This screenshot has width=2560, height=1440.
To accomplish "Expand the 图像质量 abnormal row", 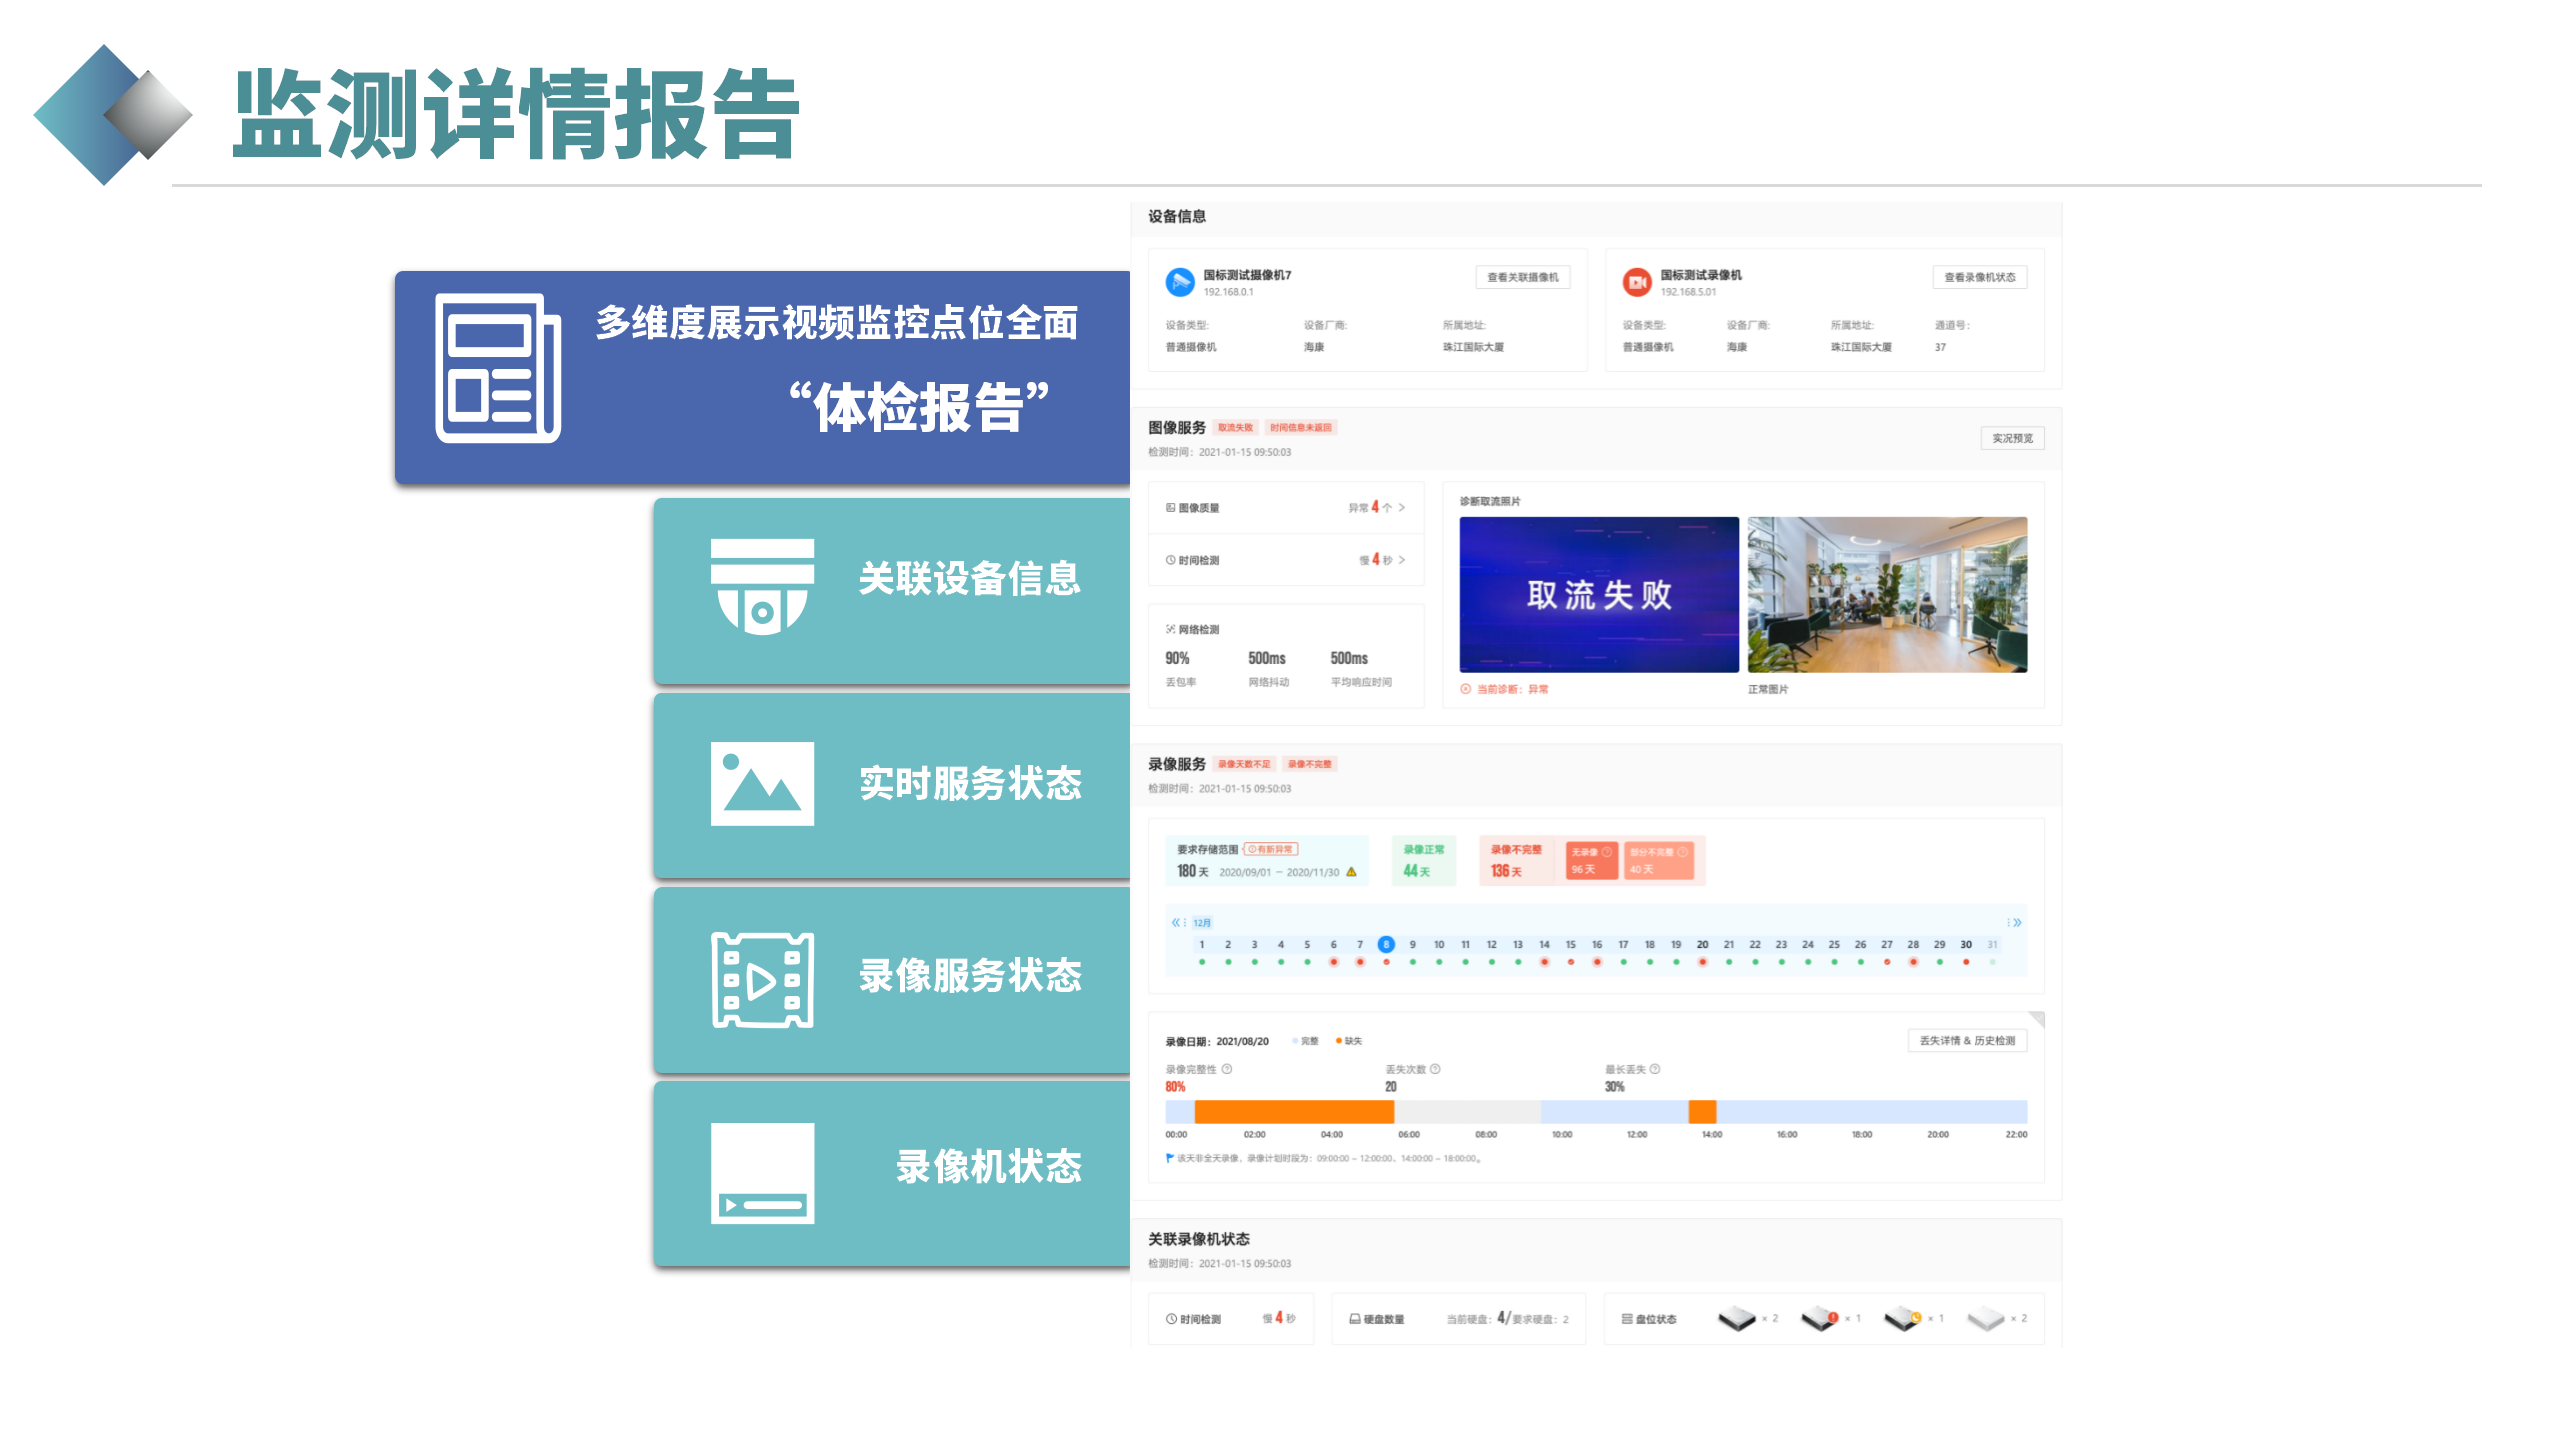I will pos(1402,508).
